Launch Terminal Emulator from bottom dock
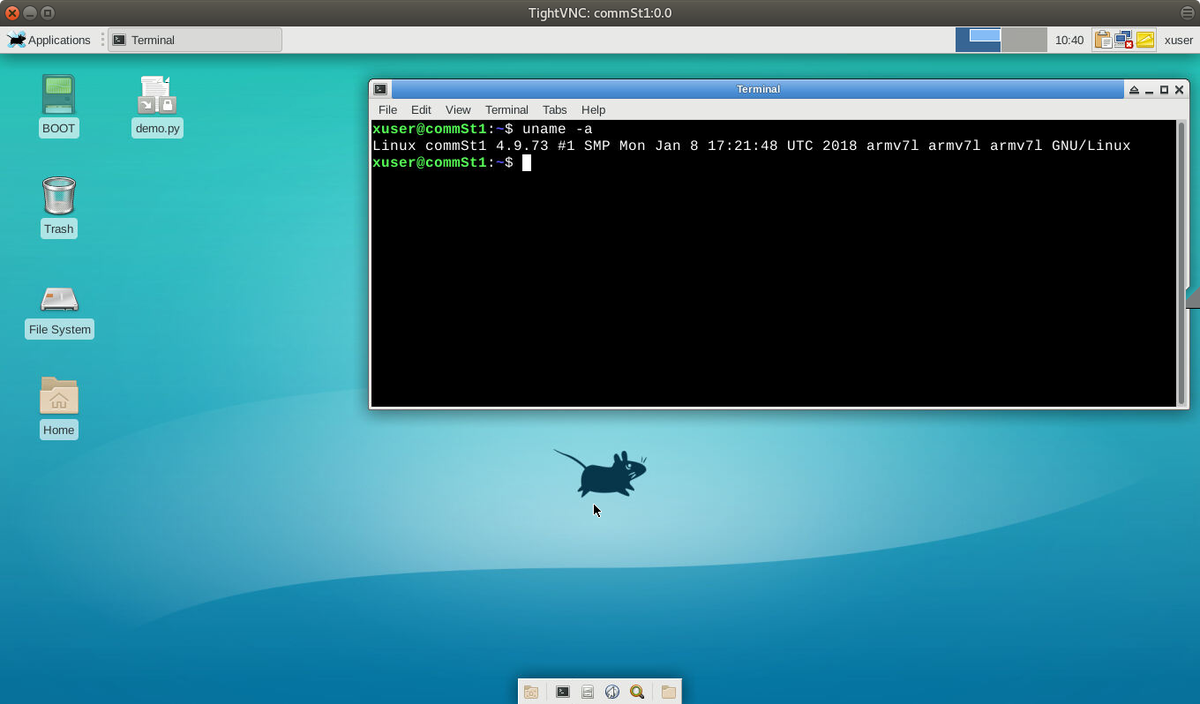The width and height of the screenshot is (1200, 704). point(563,691)
